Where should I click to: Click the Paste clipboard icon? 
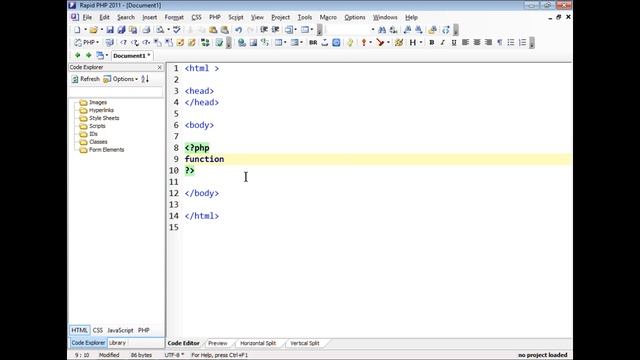(x=213, y=30)
